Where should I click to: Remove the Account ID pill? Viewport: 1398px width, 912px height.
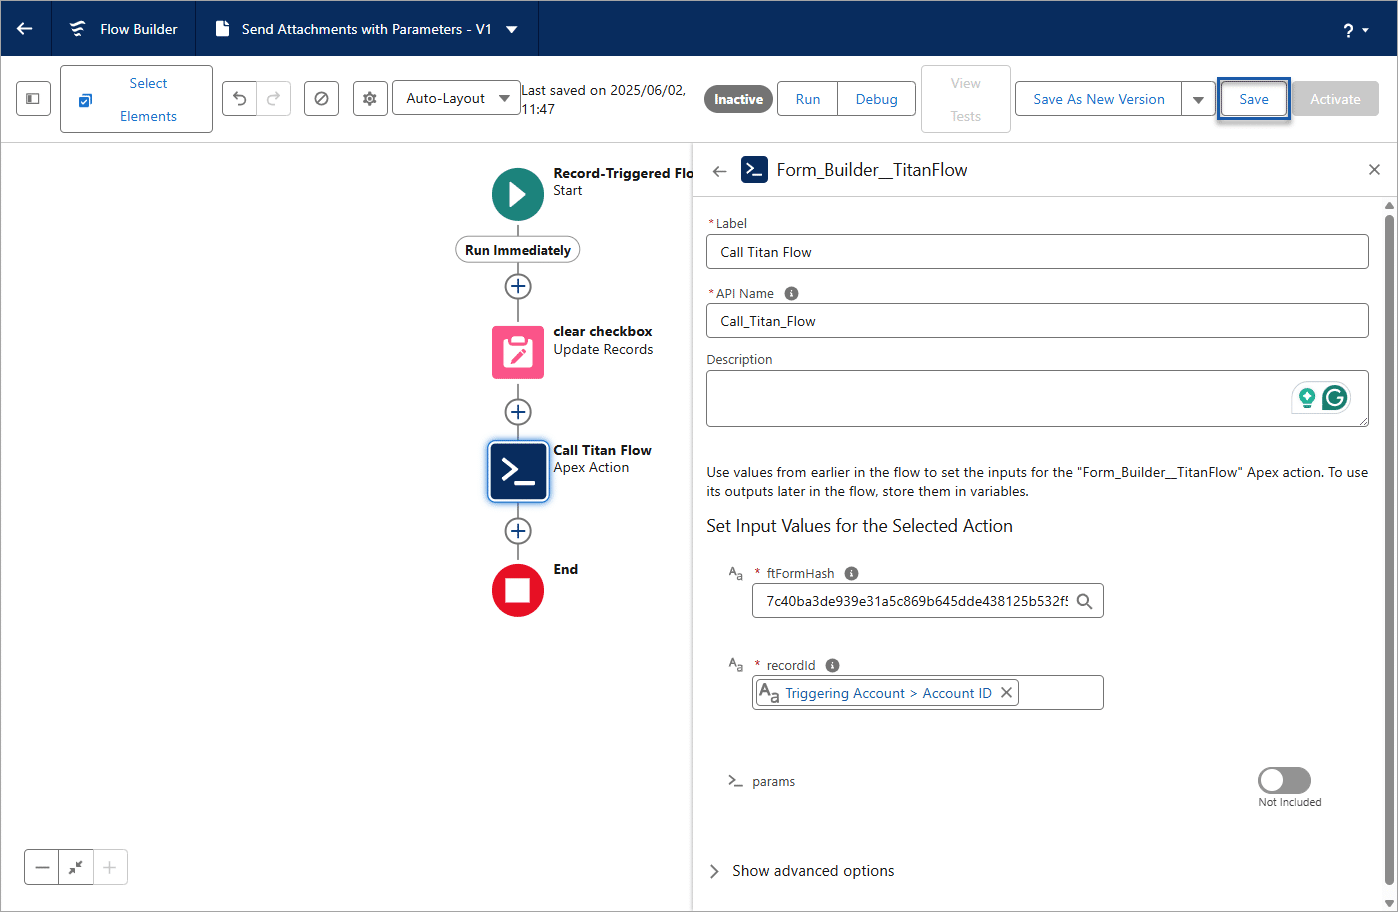[x=1007, y=692]
